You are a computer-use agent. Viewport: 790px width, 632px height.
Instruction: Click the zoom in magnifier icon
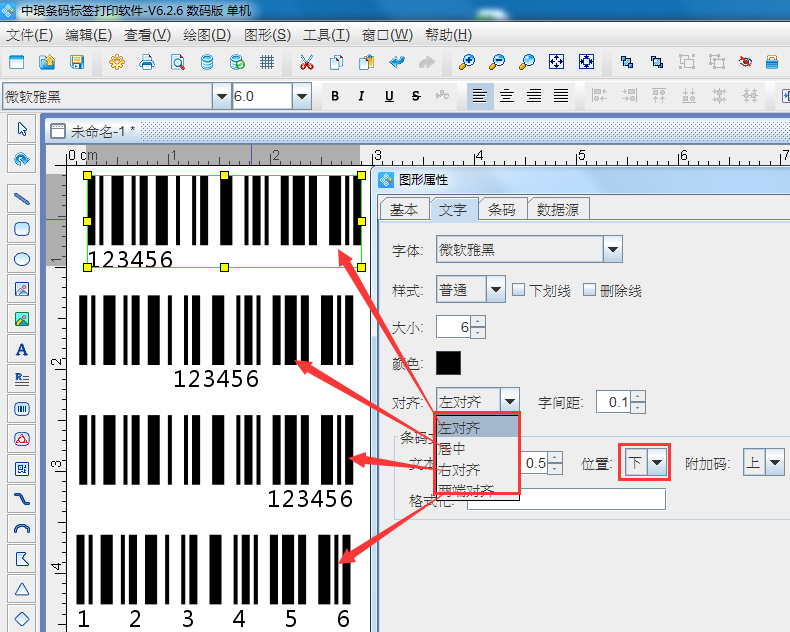467,62
